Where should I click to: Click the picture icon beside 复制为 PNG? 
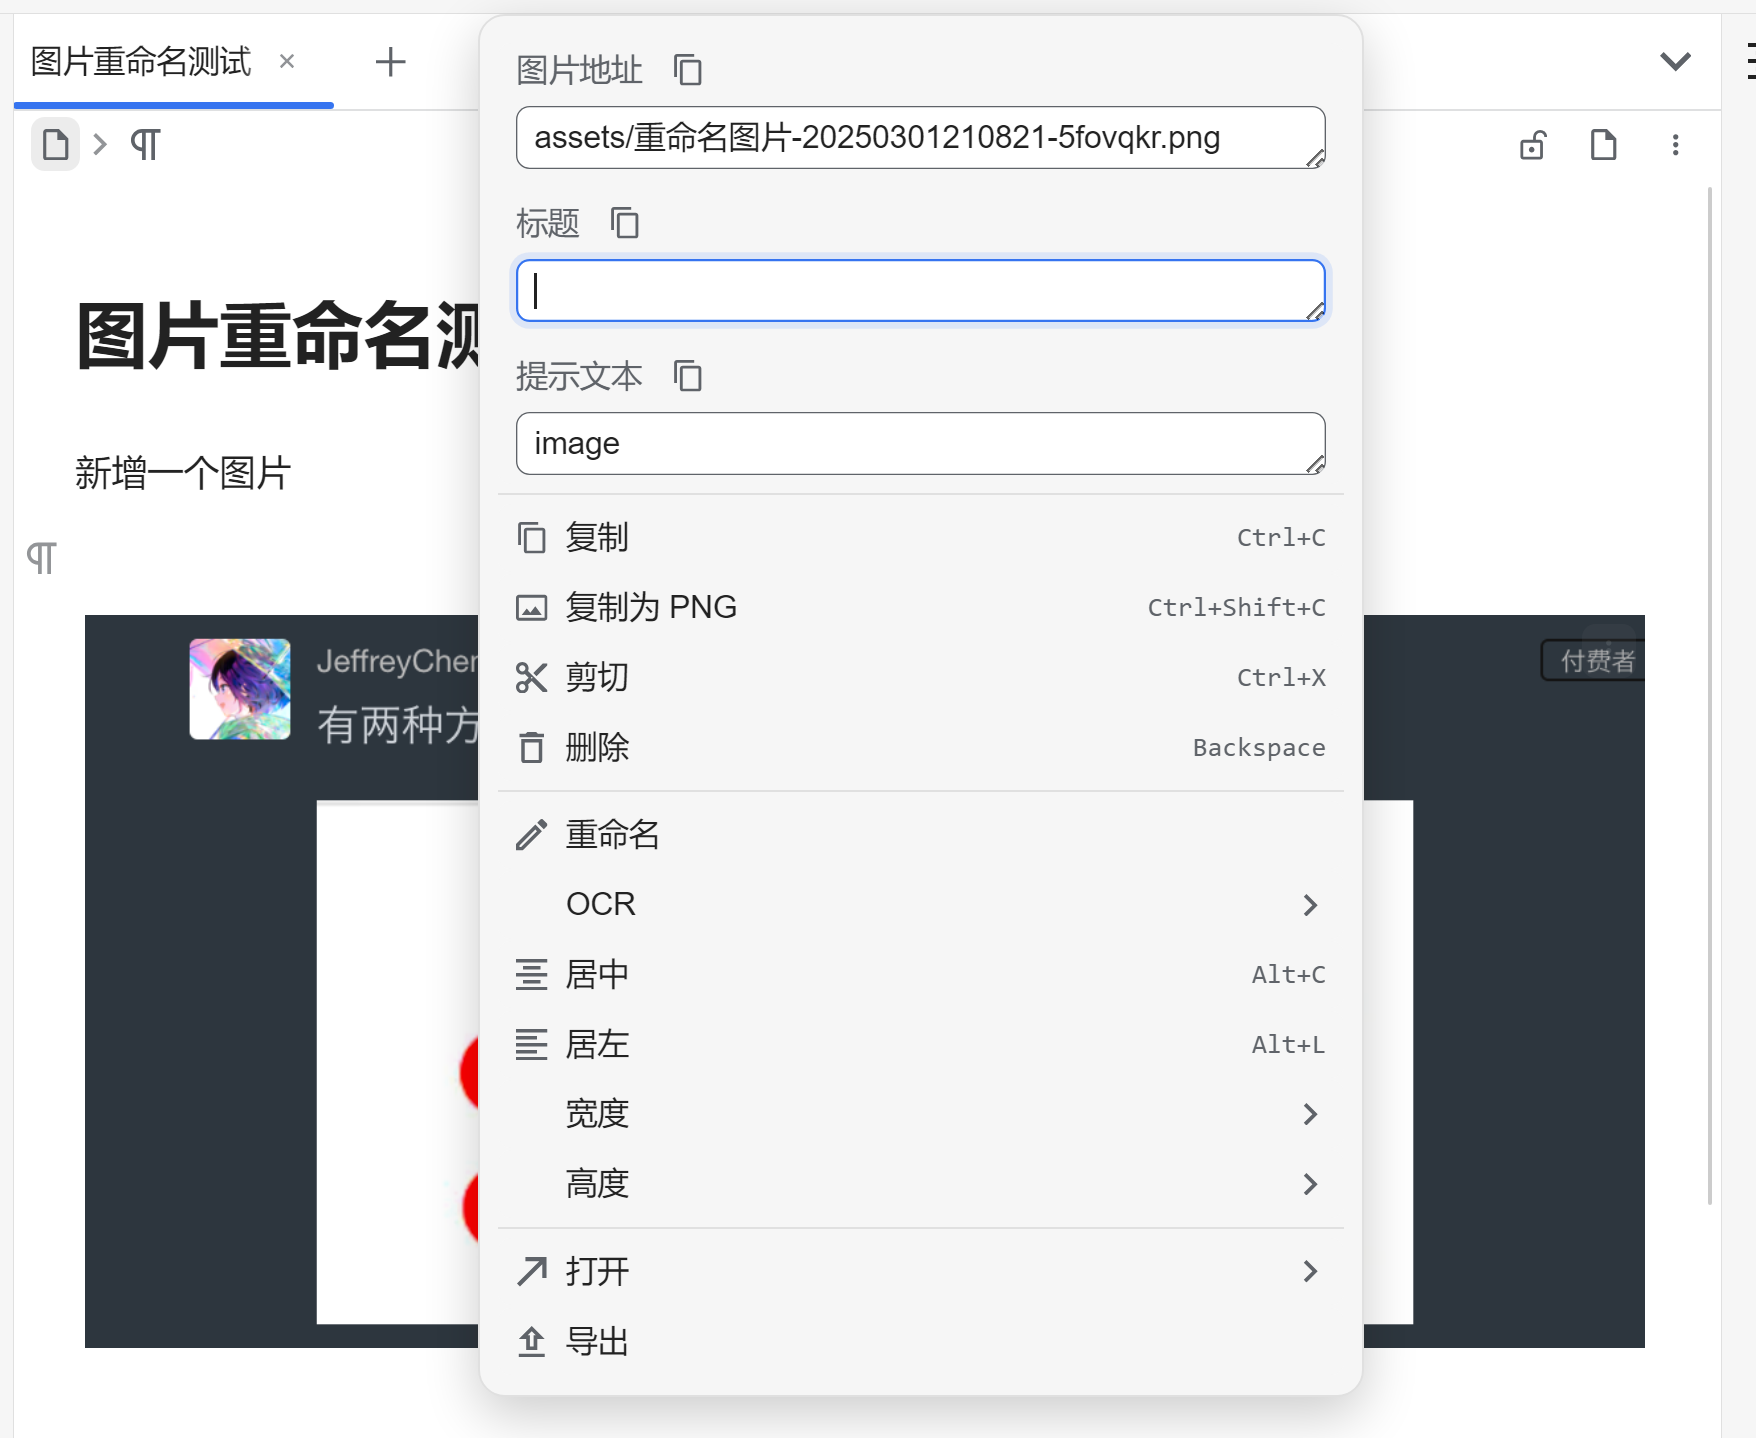[x=531, y=608]
